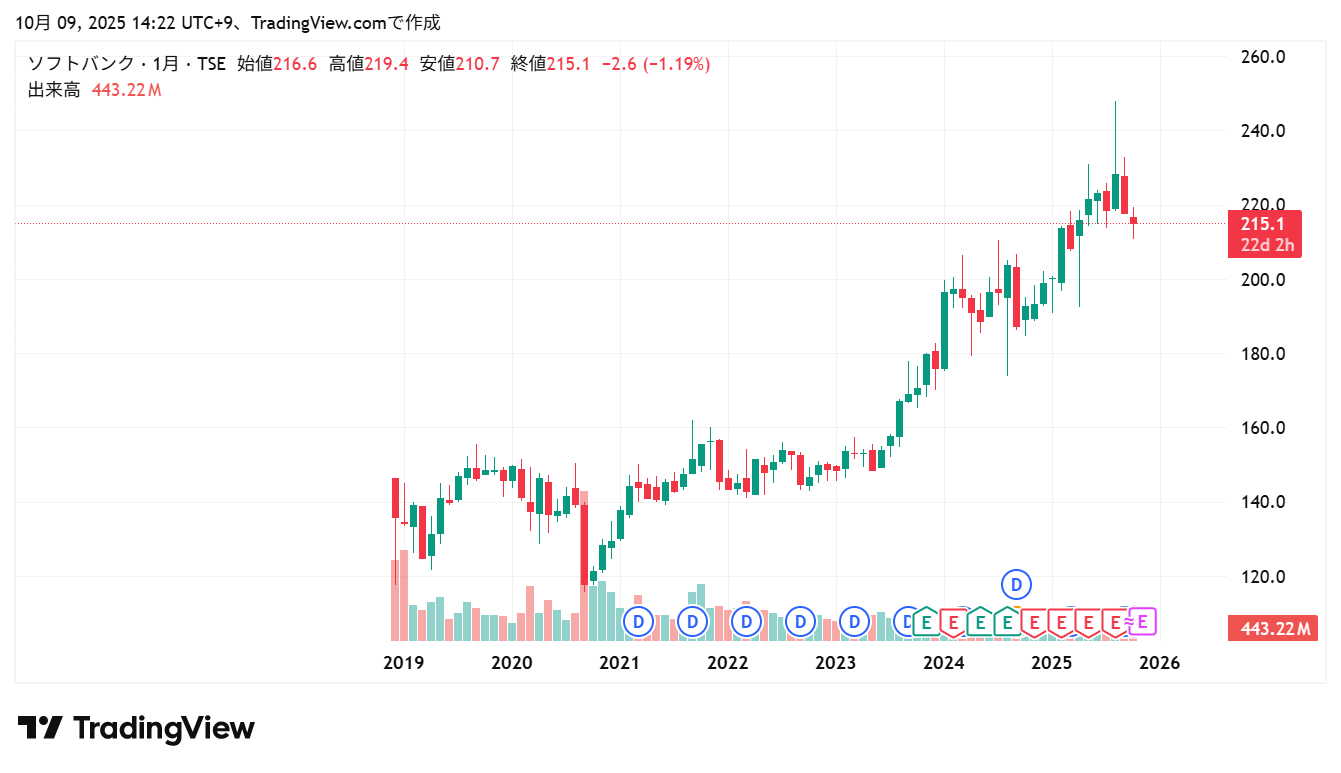Click the dividend marker just right of 2023
Image resolution: width=1341 pixels, height=773 pixels.
[x=854, y=622]
